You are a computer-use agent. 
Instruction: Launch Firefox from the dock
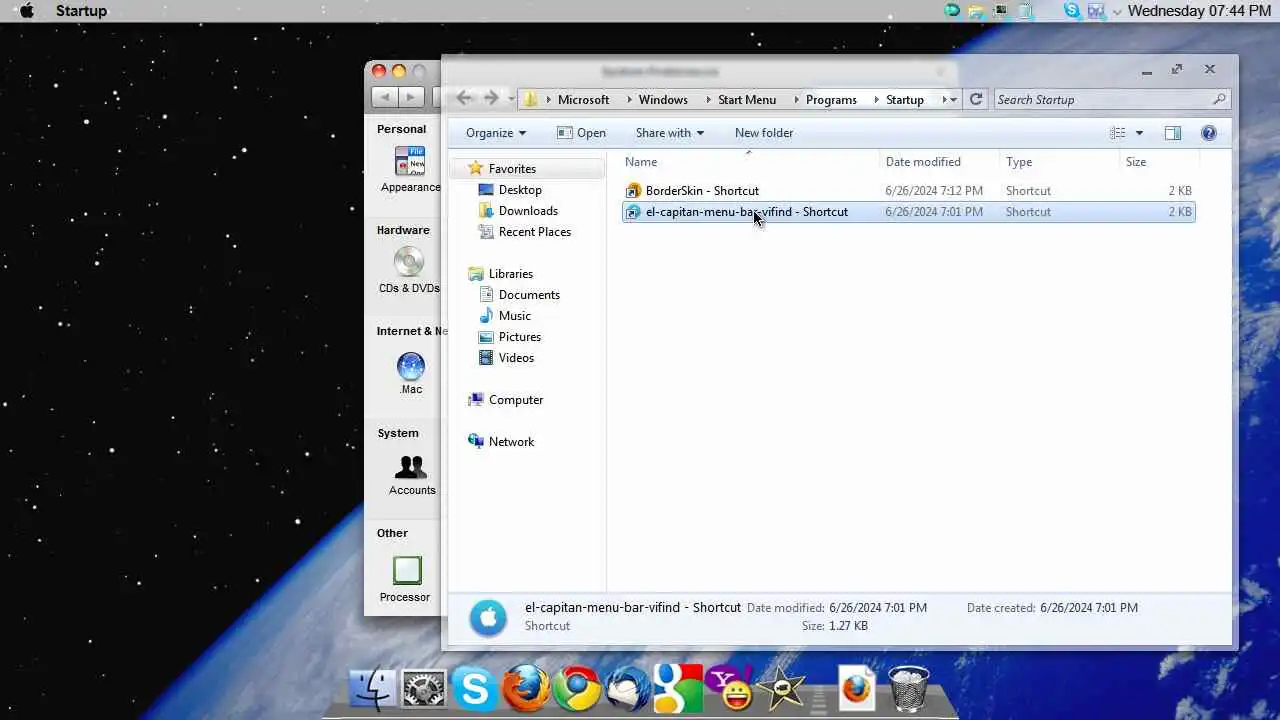pos(526,688)
